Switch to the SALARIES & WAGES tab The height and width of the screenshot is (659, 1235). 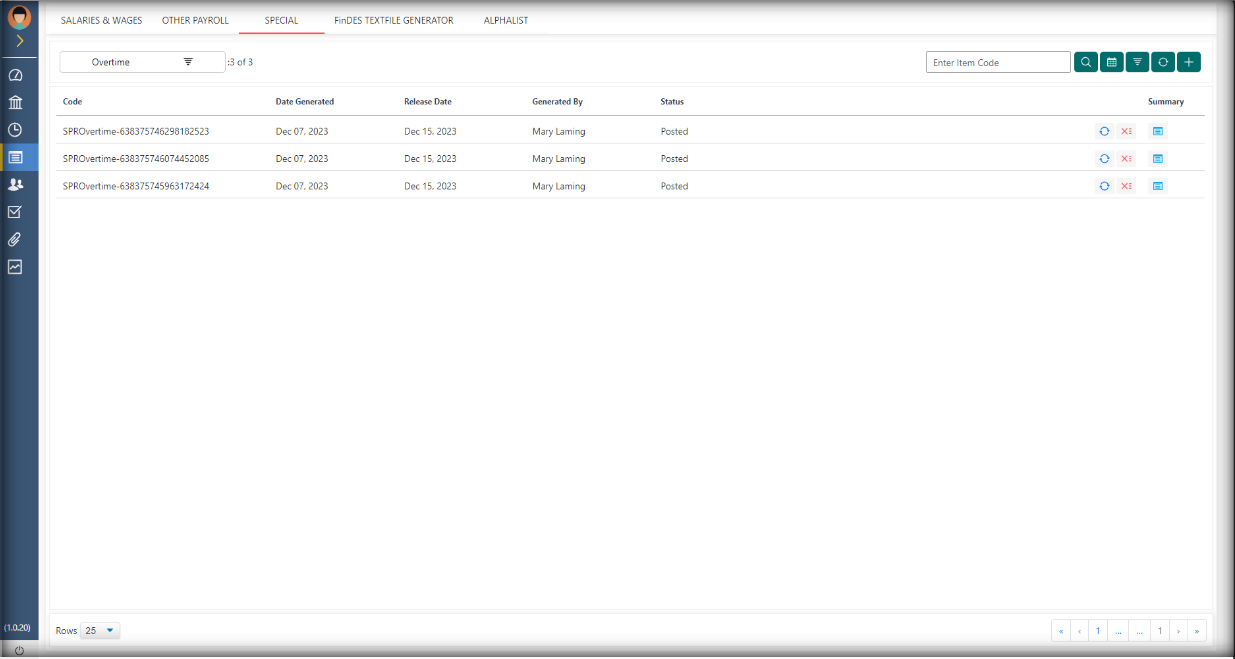point(101,21)
